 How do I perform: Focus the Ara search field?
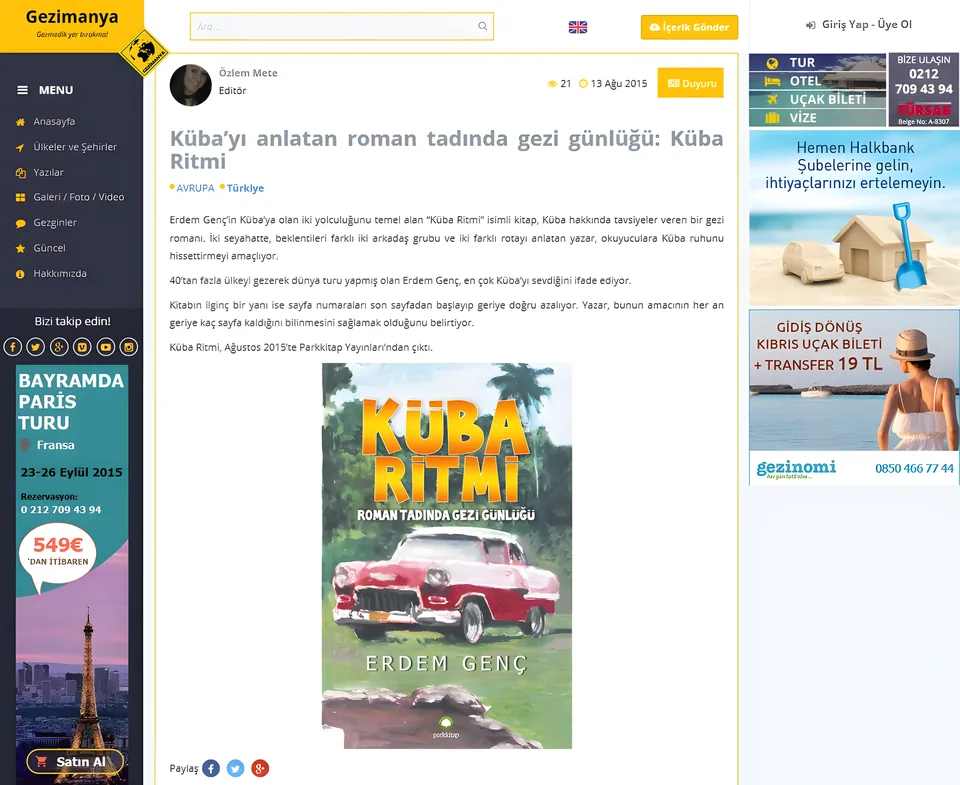pyautogui.click(x=342, y=26)
